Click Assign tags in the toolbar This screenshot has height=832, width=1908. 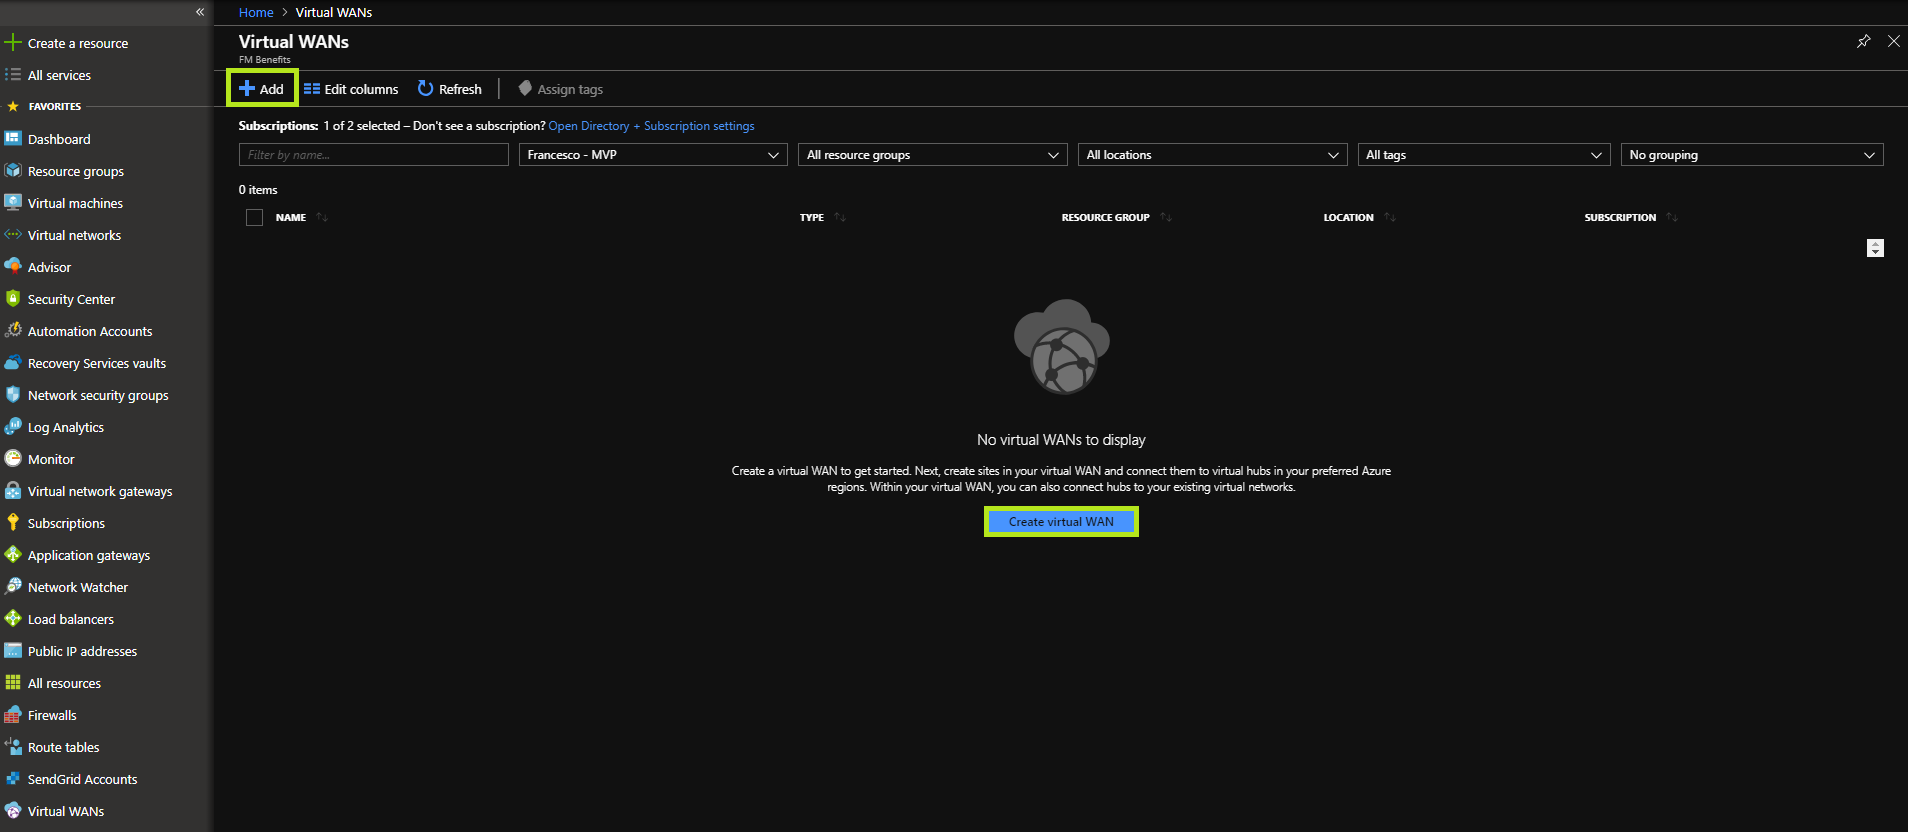pos(561,89)
